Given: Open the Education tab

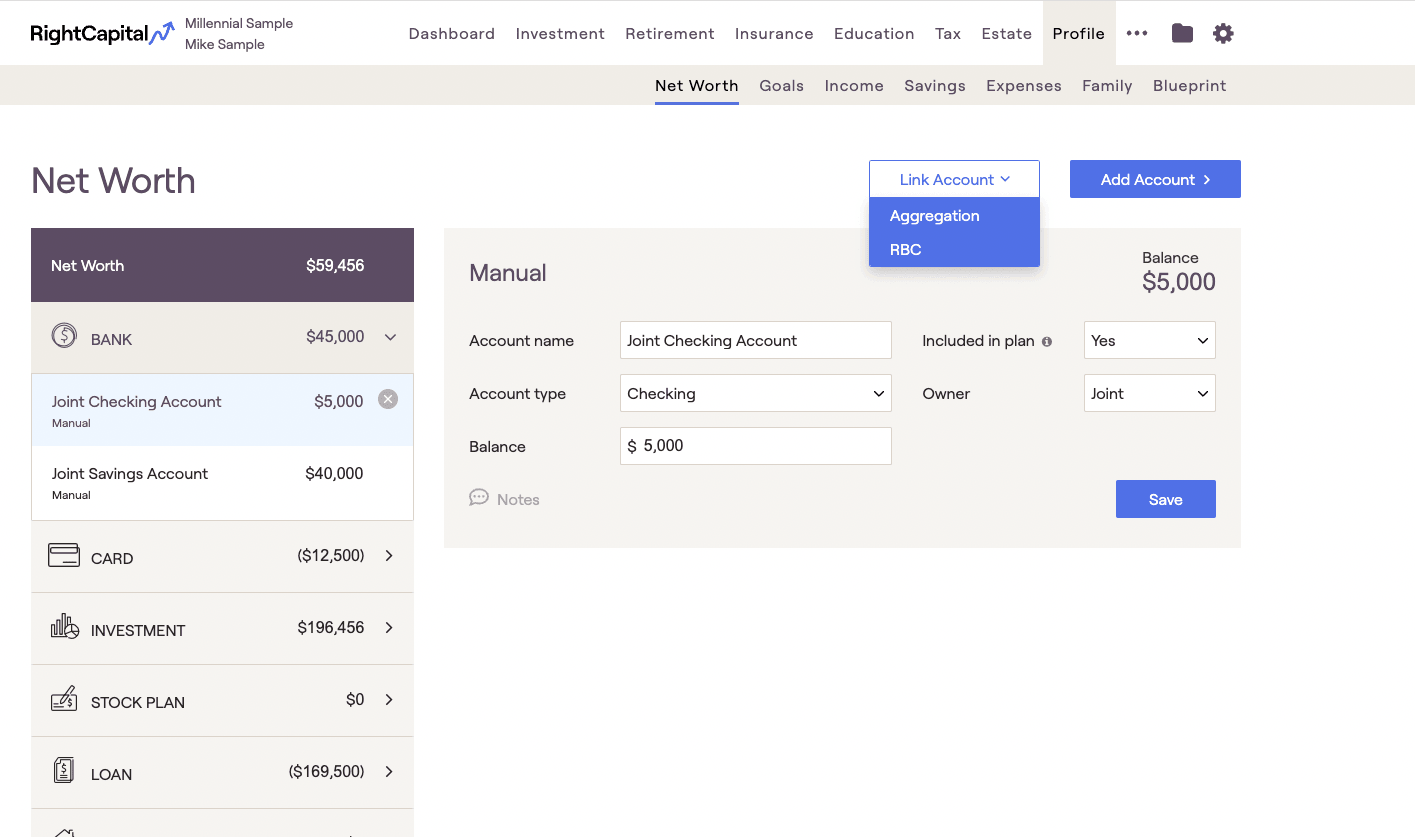Looking at the screenshot, I should pos(874,33).
